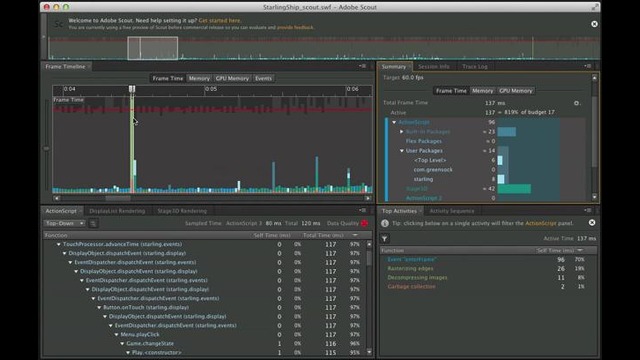Click the Flex Packages entry in Summary

[424, 141]
